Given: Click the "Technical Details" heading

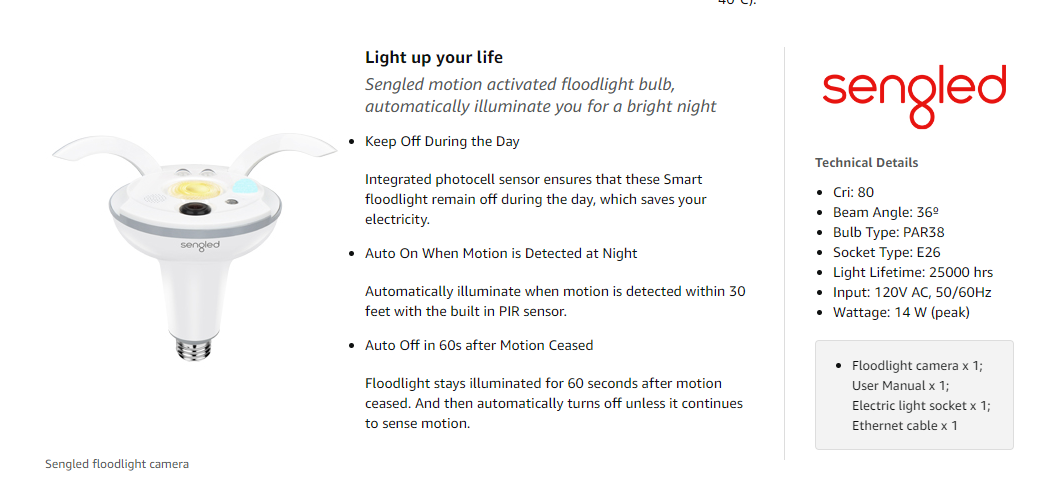Looking at the screenshot, I should tap(866, 163).
